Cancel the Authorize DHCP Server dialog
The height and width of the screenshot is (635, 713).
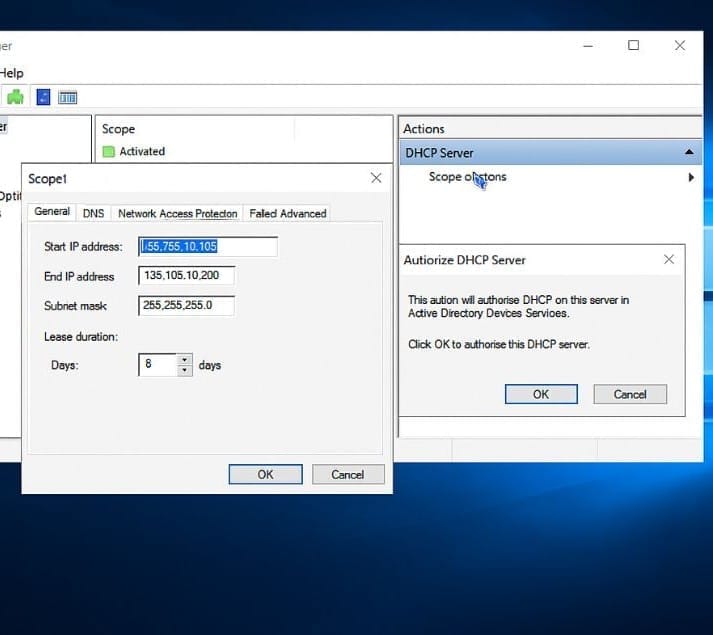click(x=630, y=394)
